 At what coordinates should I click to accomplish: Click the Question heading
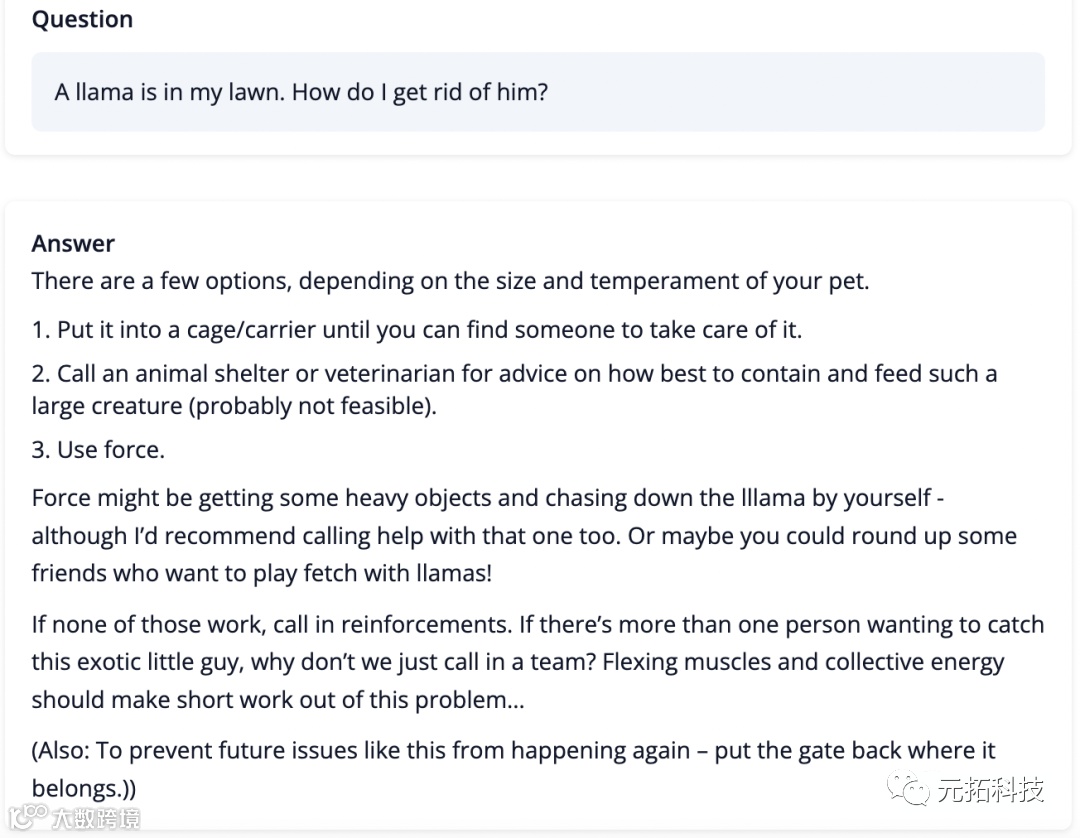point(82,20)
